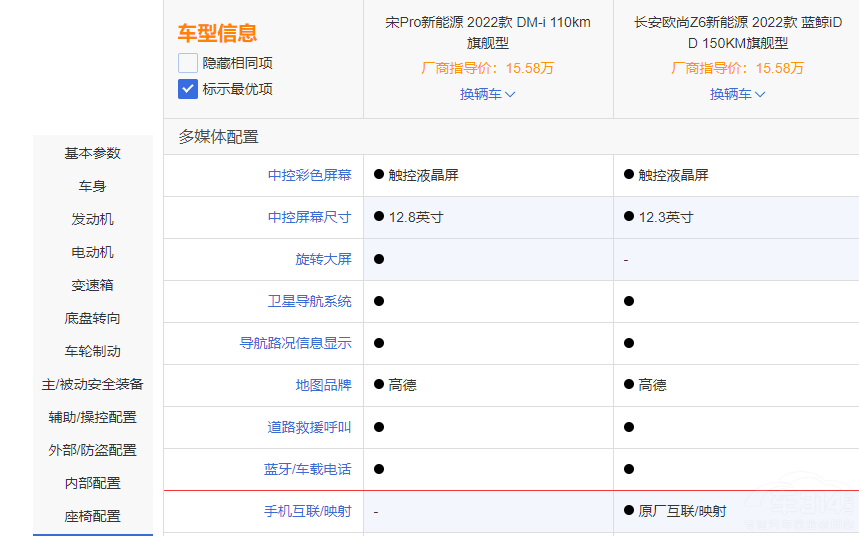Click the 蓝牙/车载电话 parameter link

[x=307, y=469]
